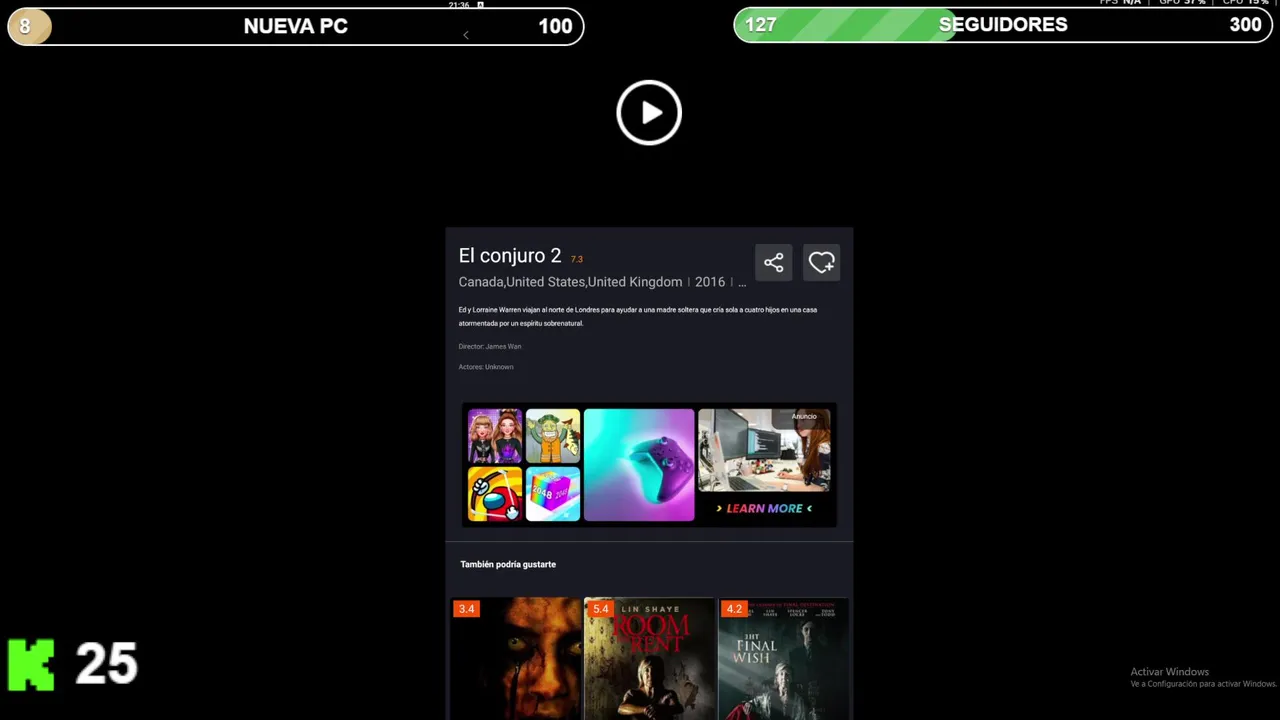
Task: Click the SEGUIDORES followers progress bar
Action: pyautogui.click(x=1003, y=25)
